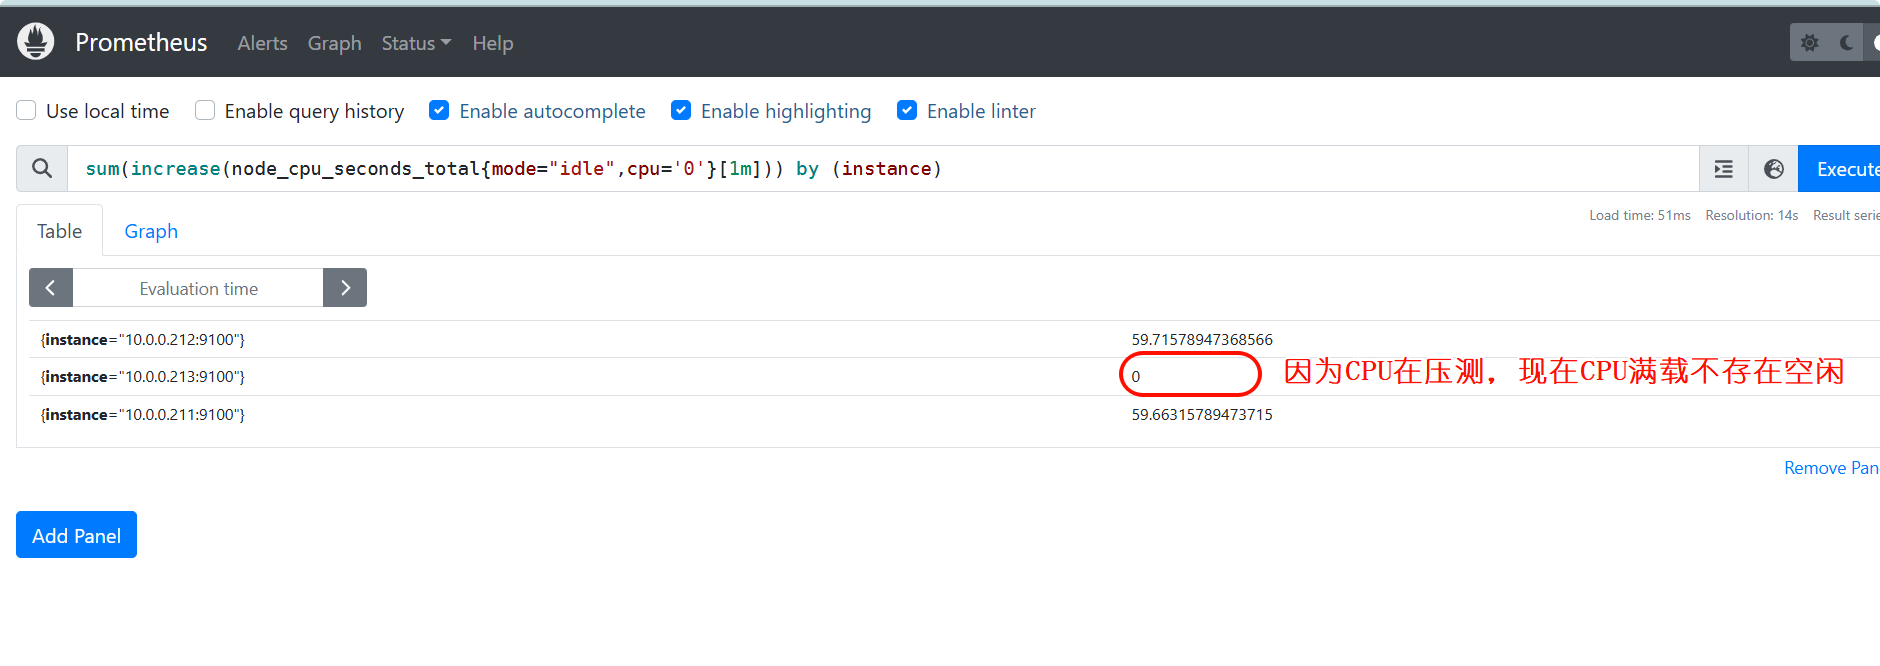
Task: Turn on Enable query history checkbox
Action: 205,110
